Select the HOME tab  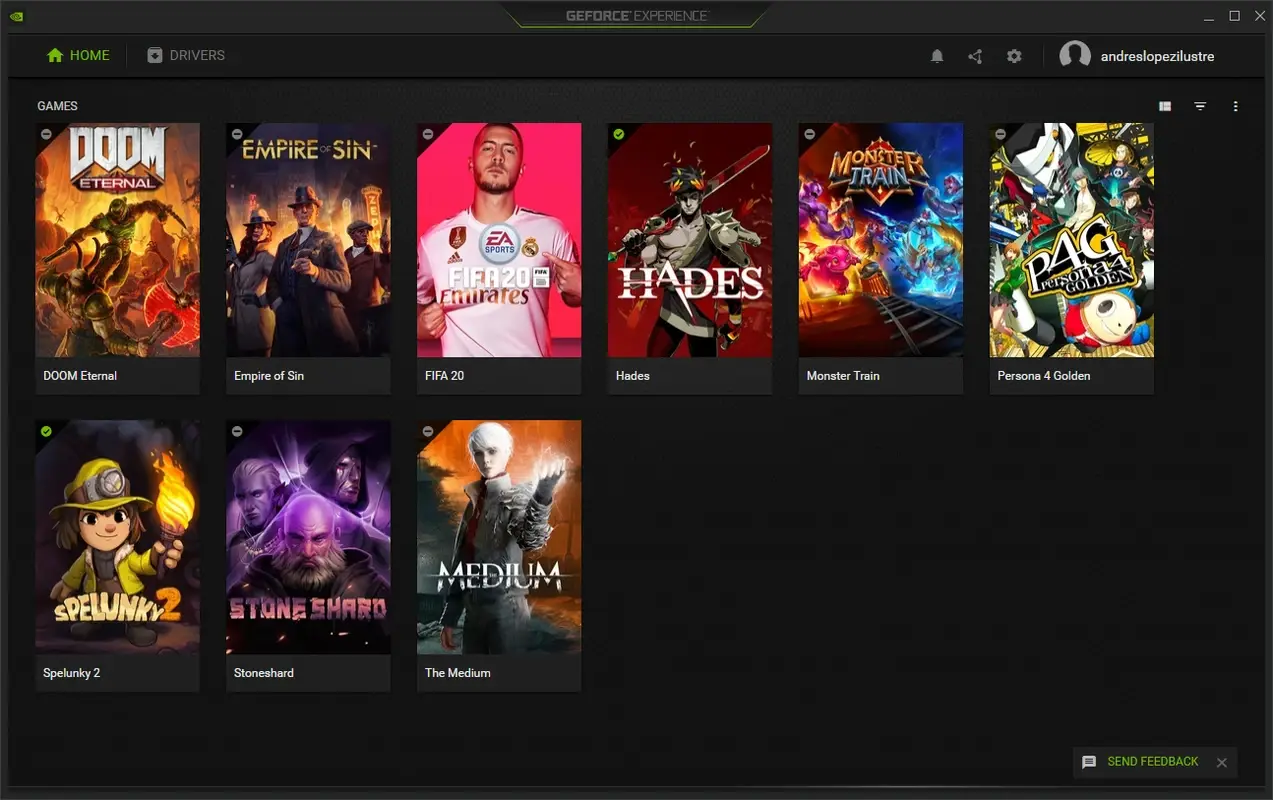tap(77, 55)
